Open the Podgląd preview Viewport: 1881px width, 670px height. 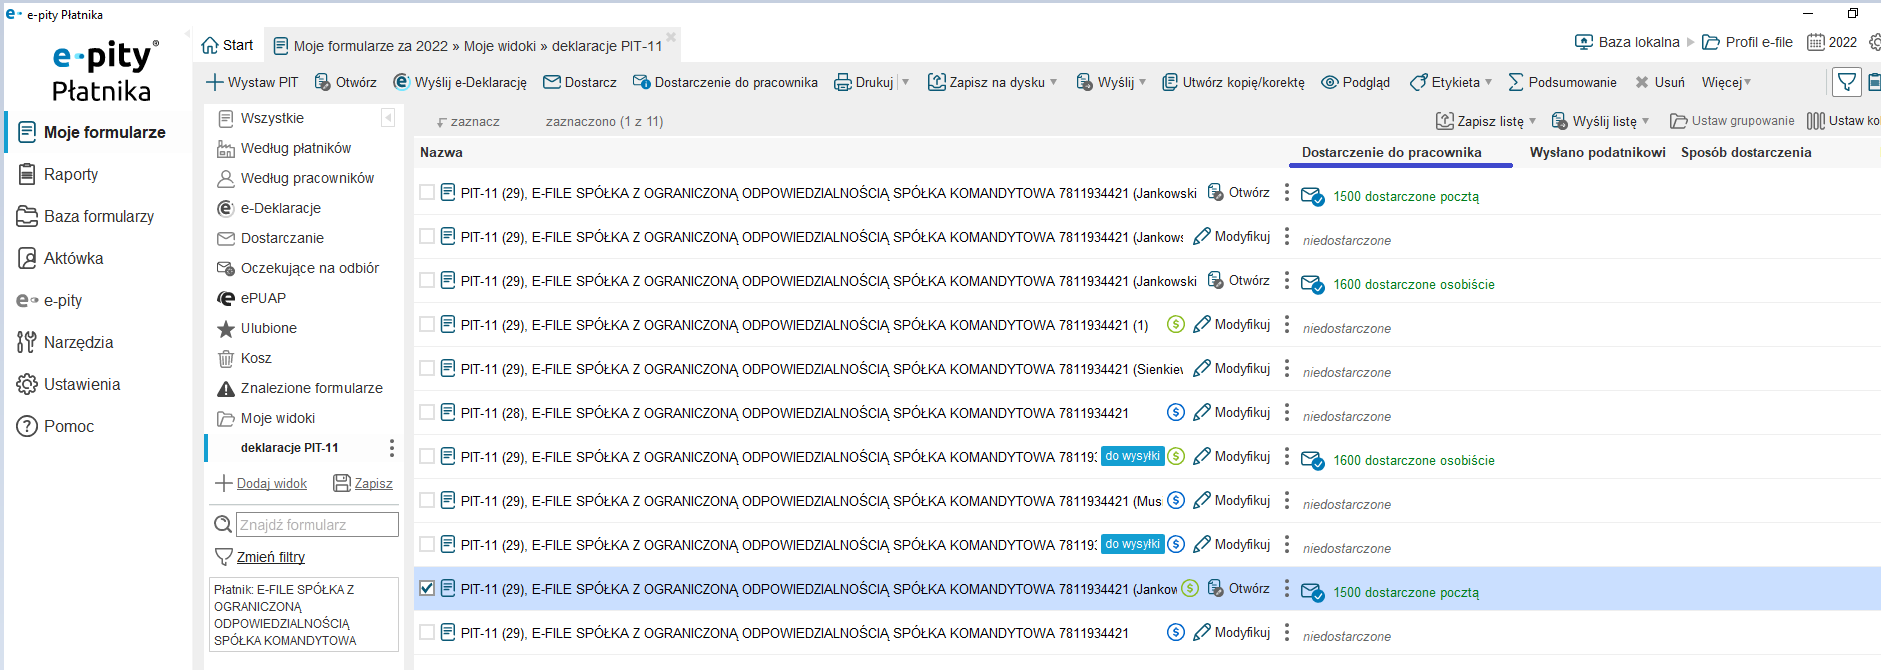click(x=1355, y=82)
